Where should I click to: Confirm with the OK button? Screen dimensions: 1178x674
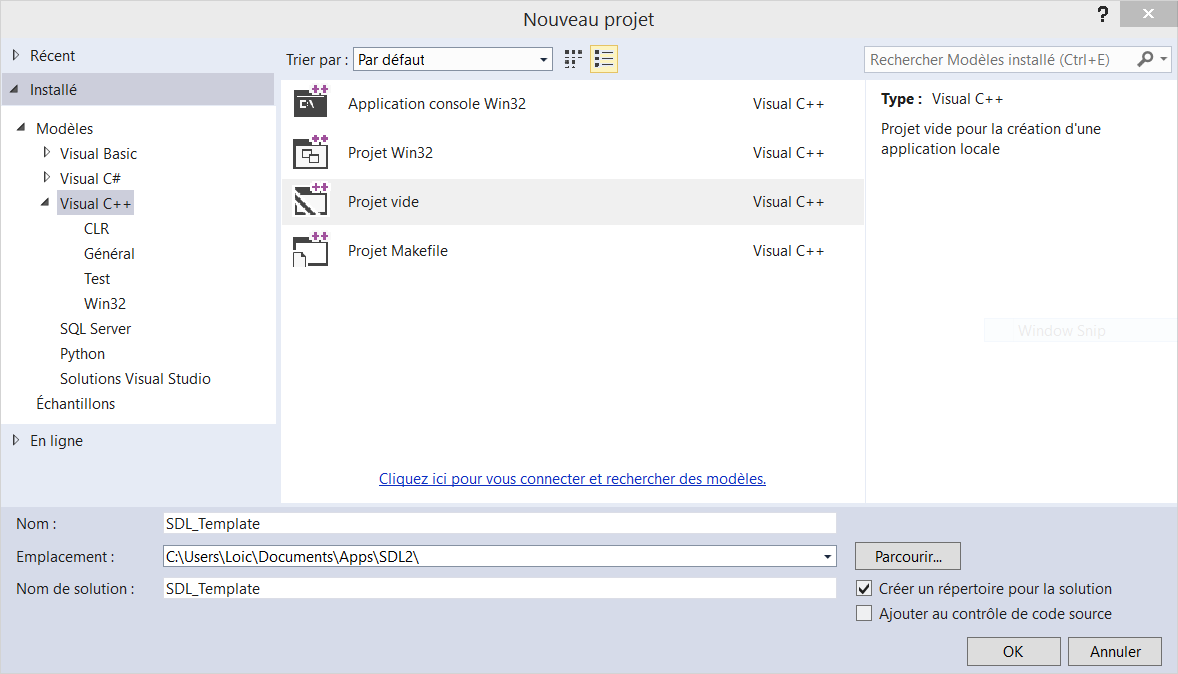[1013, 652]
